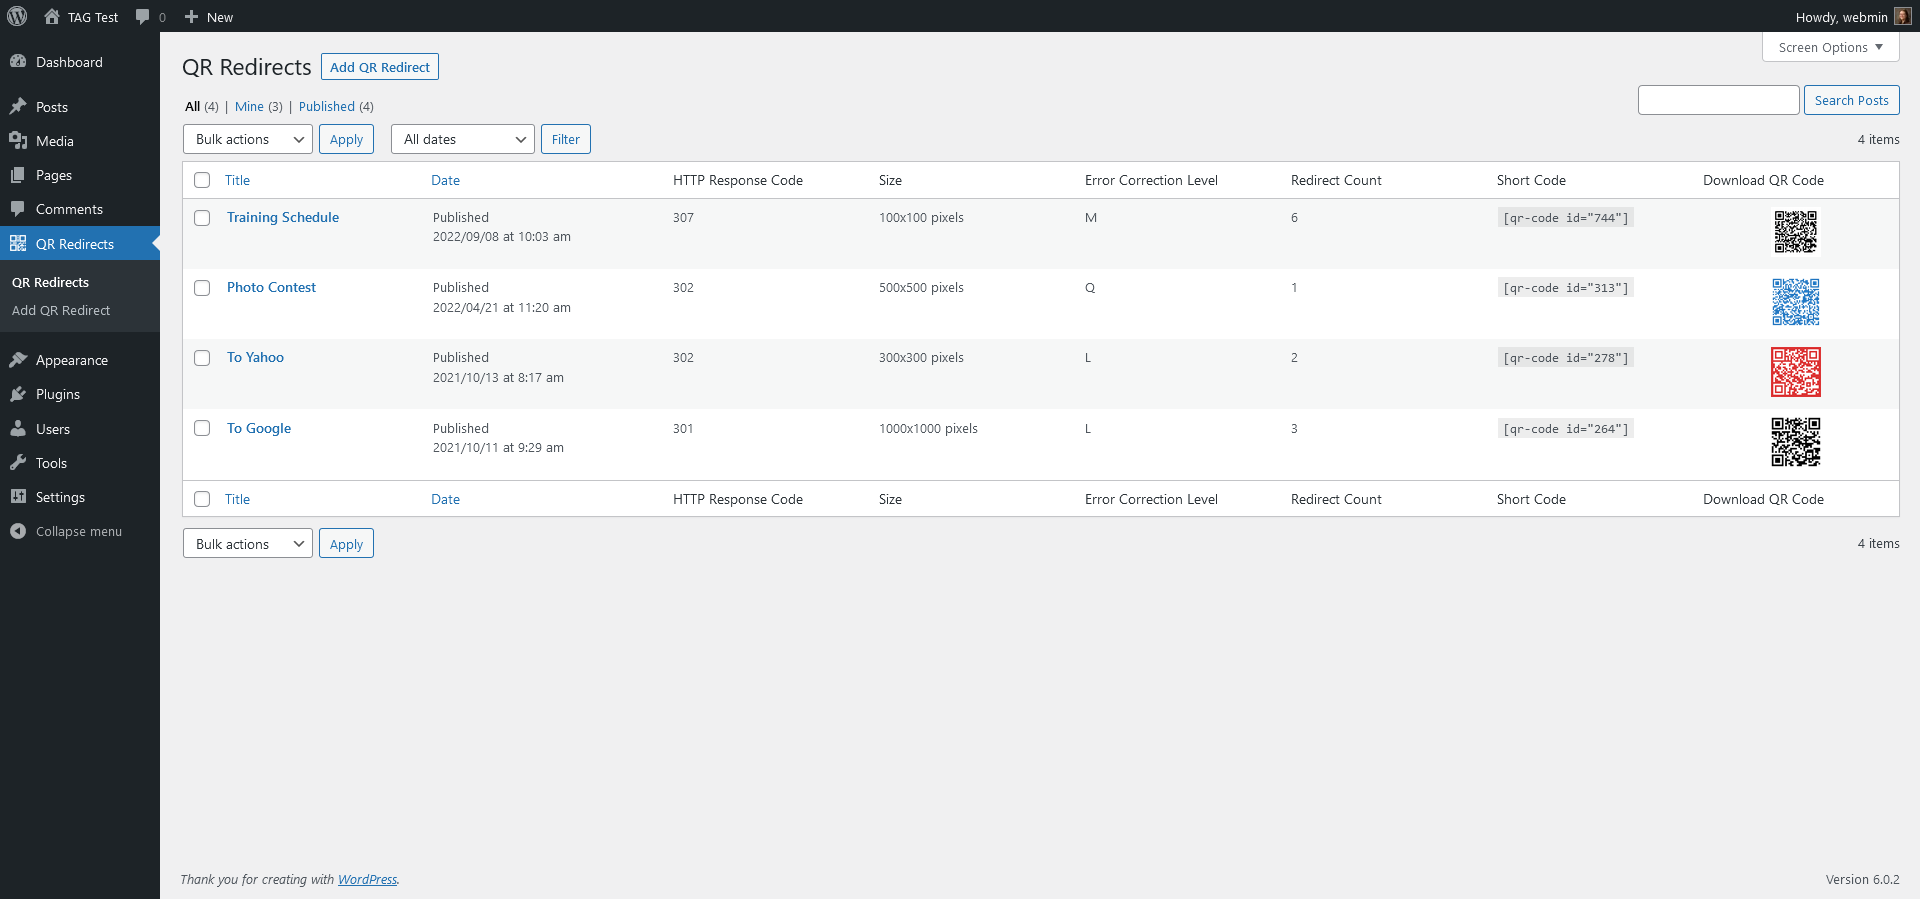Download the red To Yahoo QR code

pos(1795,372)
